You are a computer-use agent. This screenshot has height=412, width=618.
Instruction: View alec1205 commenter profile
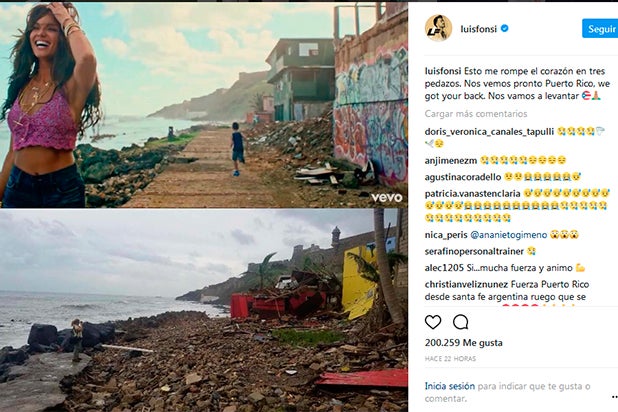coord(445,268)
